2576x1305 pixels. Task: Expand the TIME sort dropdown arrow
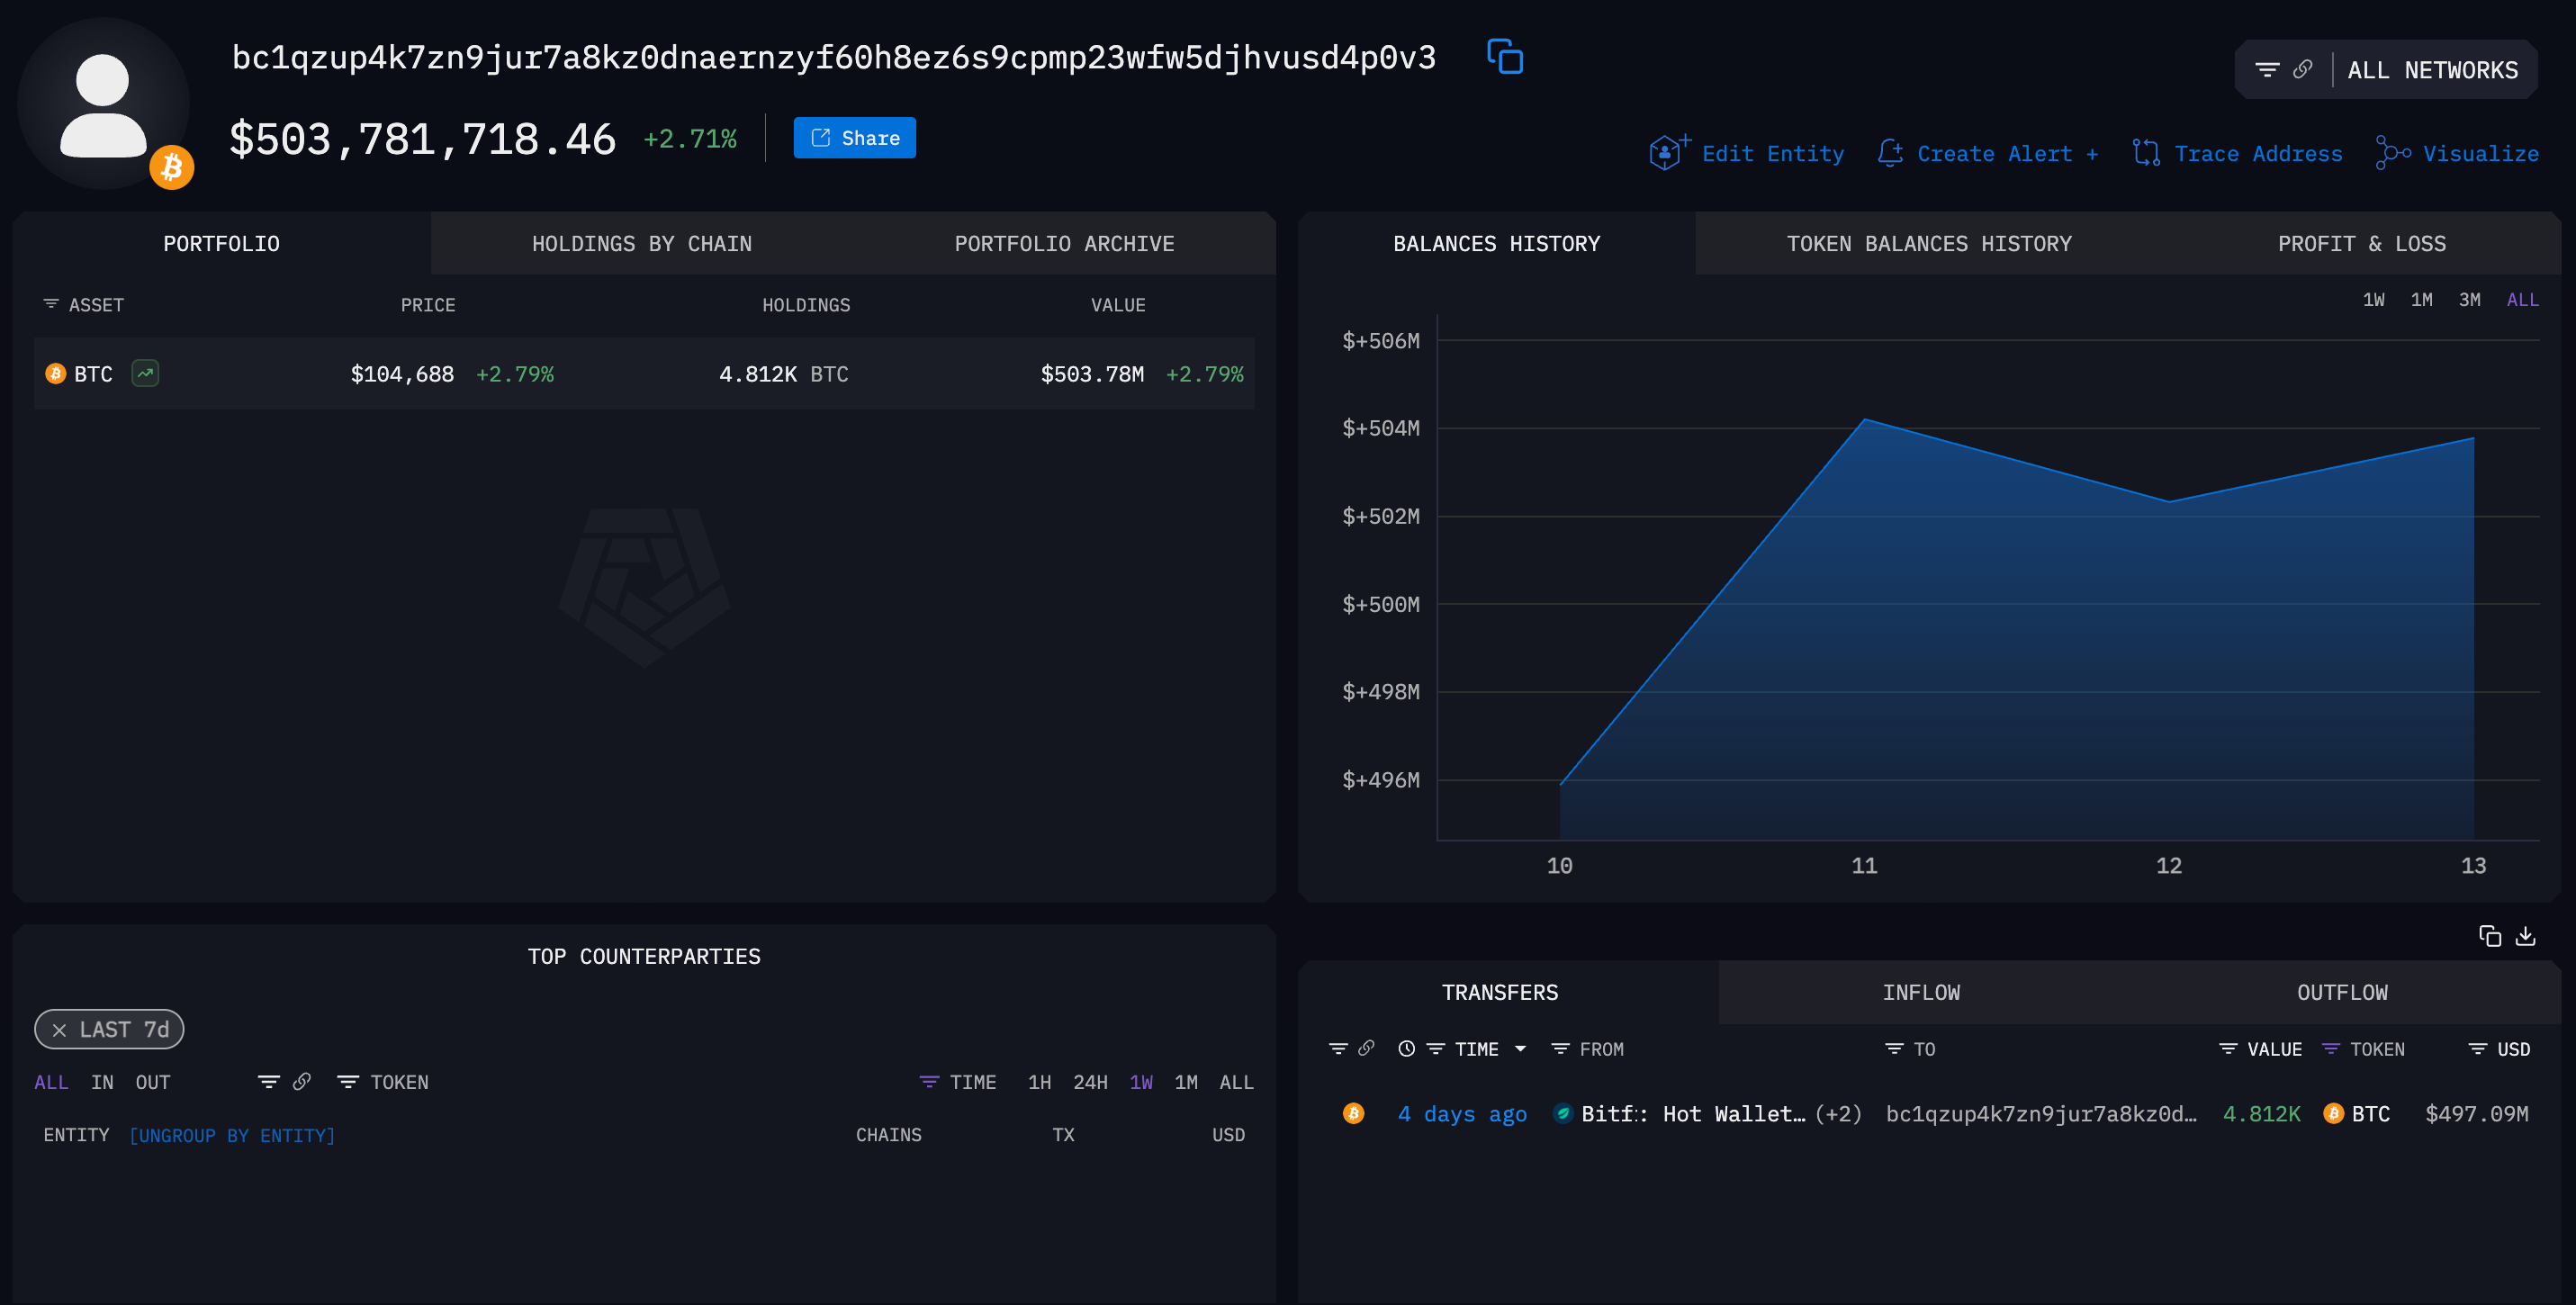click(x=1520, y=1049)
